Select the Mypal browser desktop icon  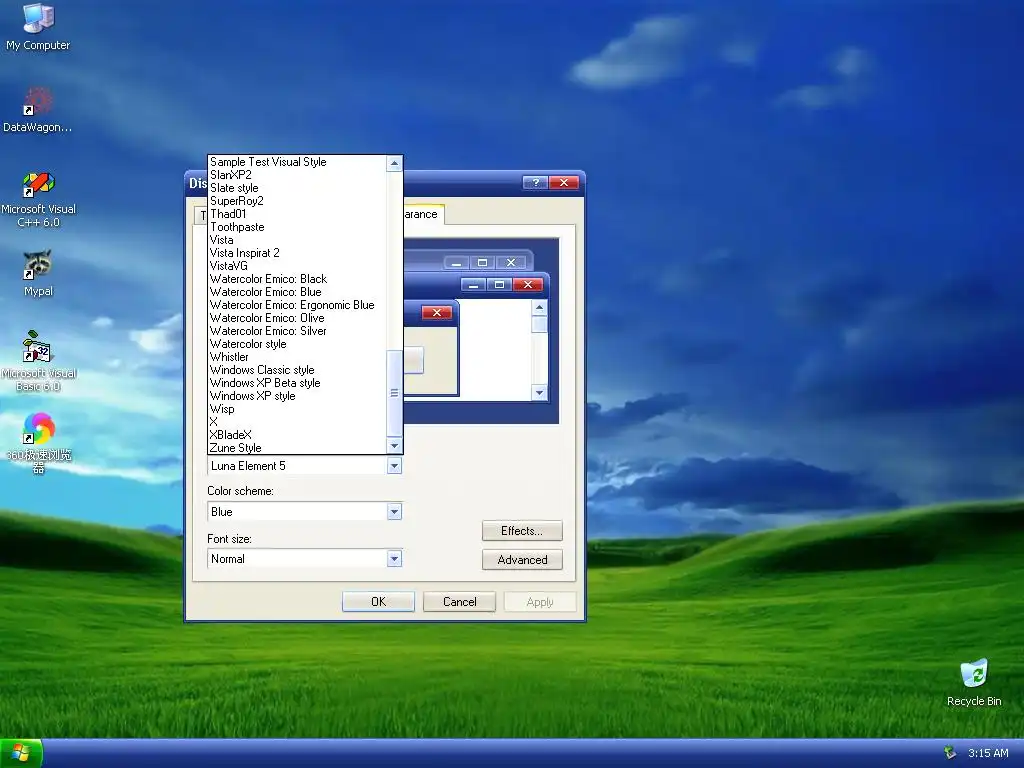[x=38, y=273]
